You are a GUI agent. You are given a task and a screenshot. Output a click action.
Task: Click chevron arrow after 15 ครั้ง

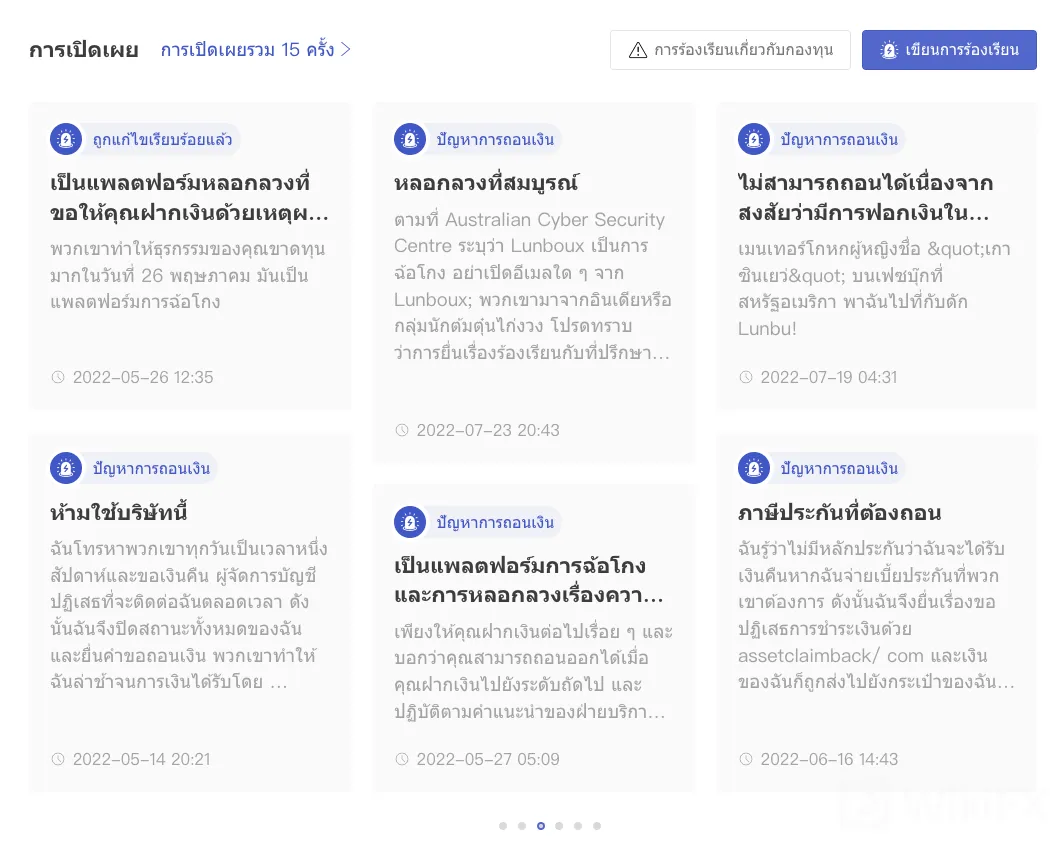pyautogui.click(x=345, y=49)
